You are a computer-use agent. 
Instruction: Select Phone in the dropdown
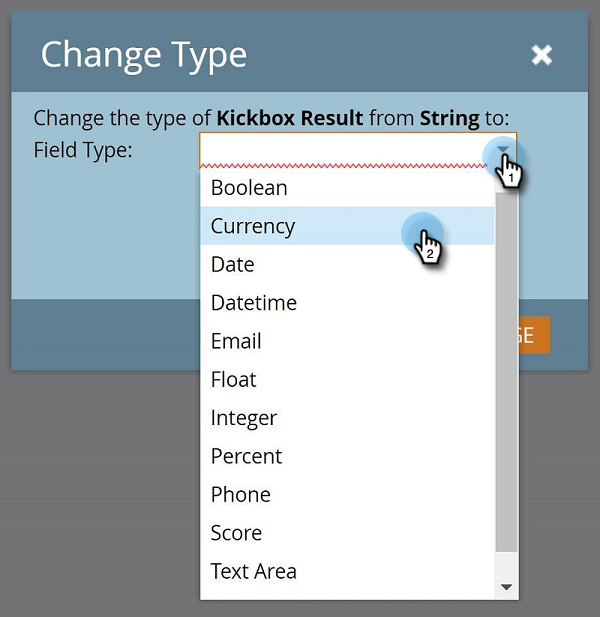pyautogui.click(x=241, y=495)
